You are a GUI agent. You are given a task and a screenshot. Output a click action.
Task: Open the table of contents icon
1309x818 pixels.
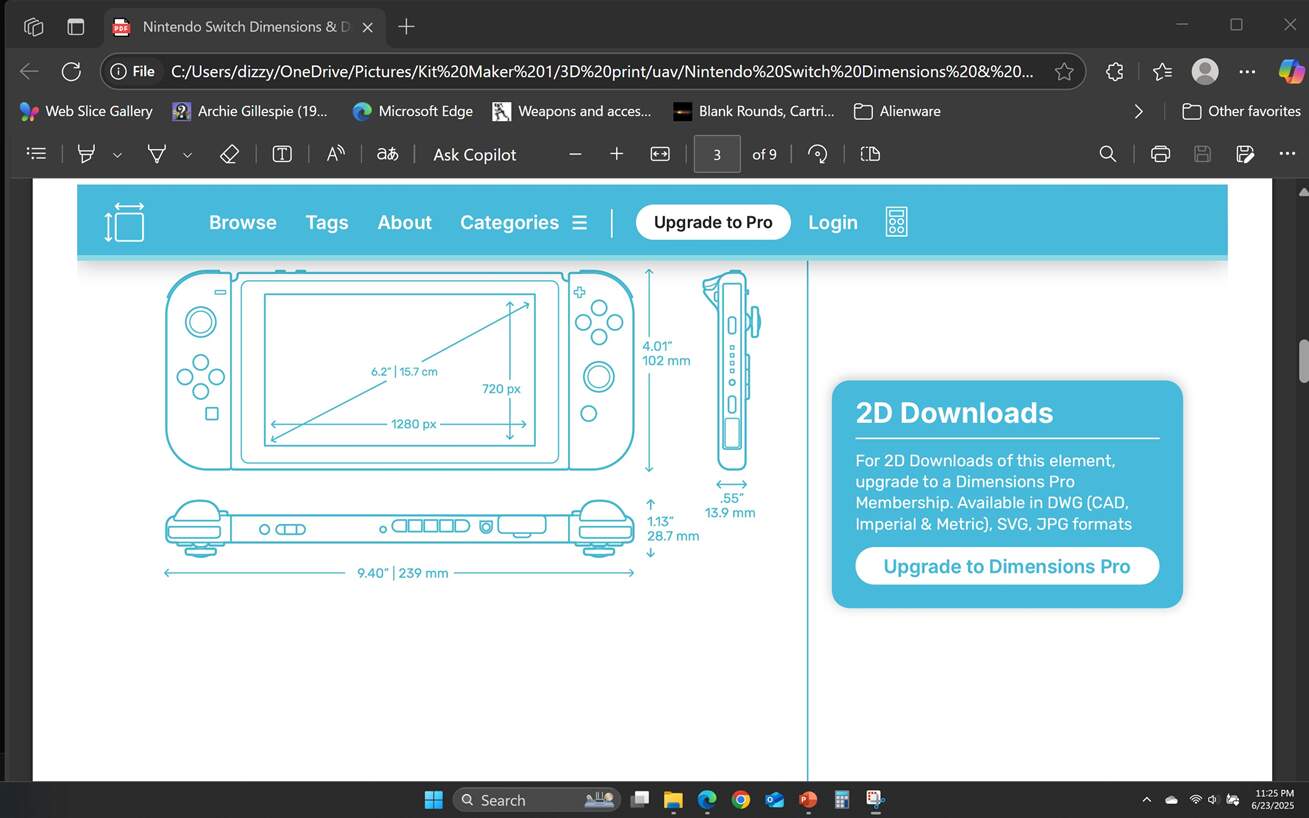click(37, 154)
